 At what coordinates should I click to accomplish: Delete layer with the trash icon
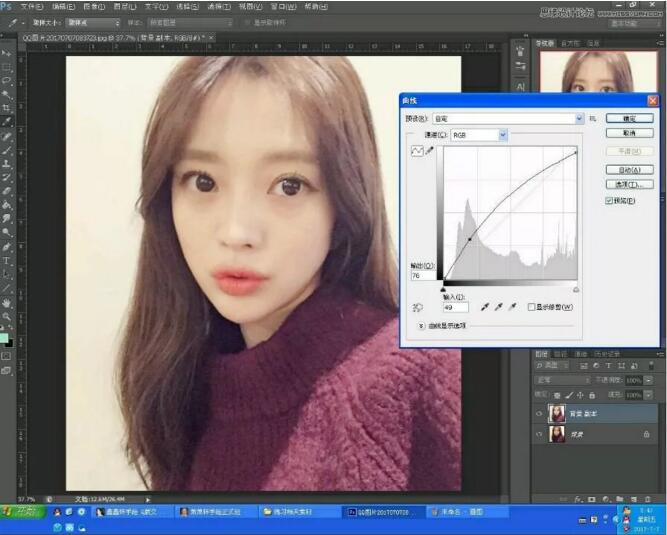click(x=647, y=499)
